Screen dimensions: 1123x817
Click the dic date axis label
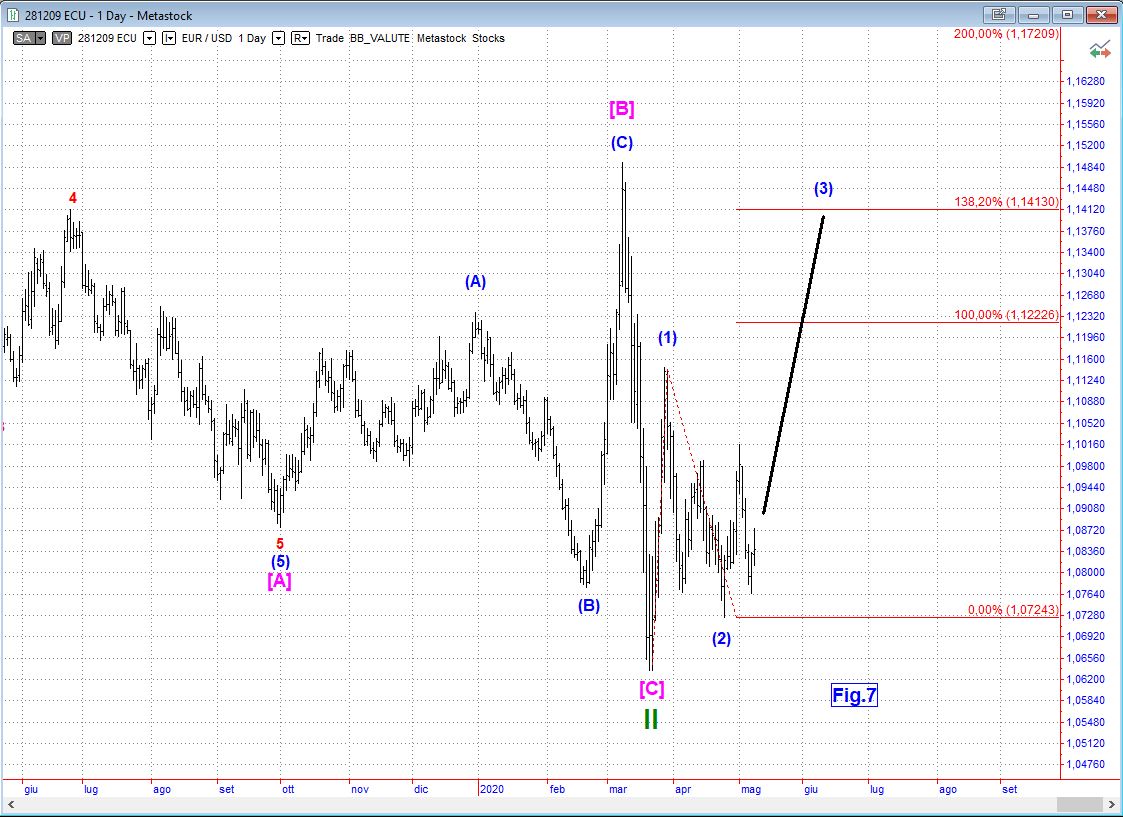(x=421, y=789)
